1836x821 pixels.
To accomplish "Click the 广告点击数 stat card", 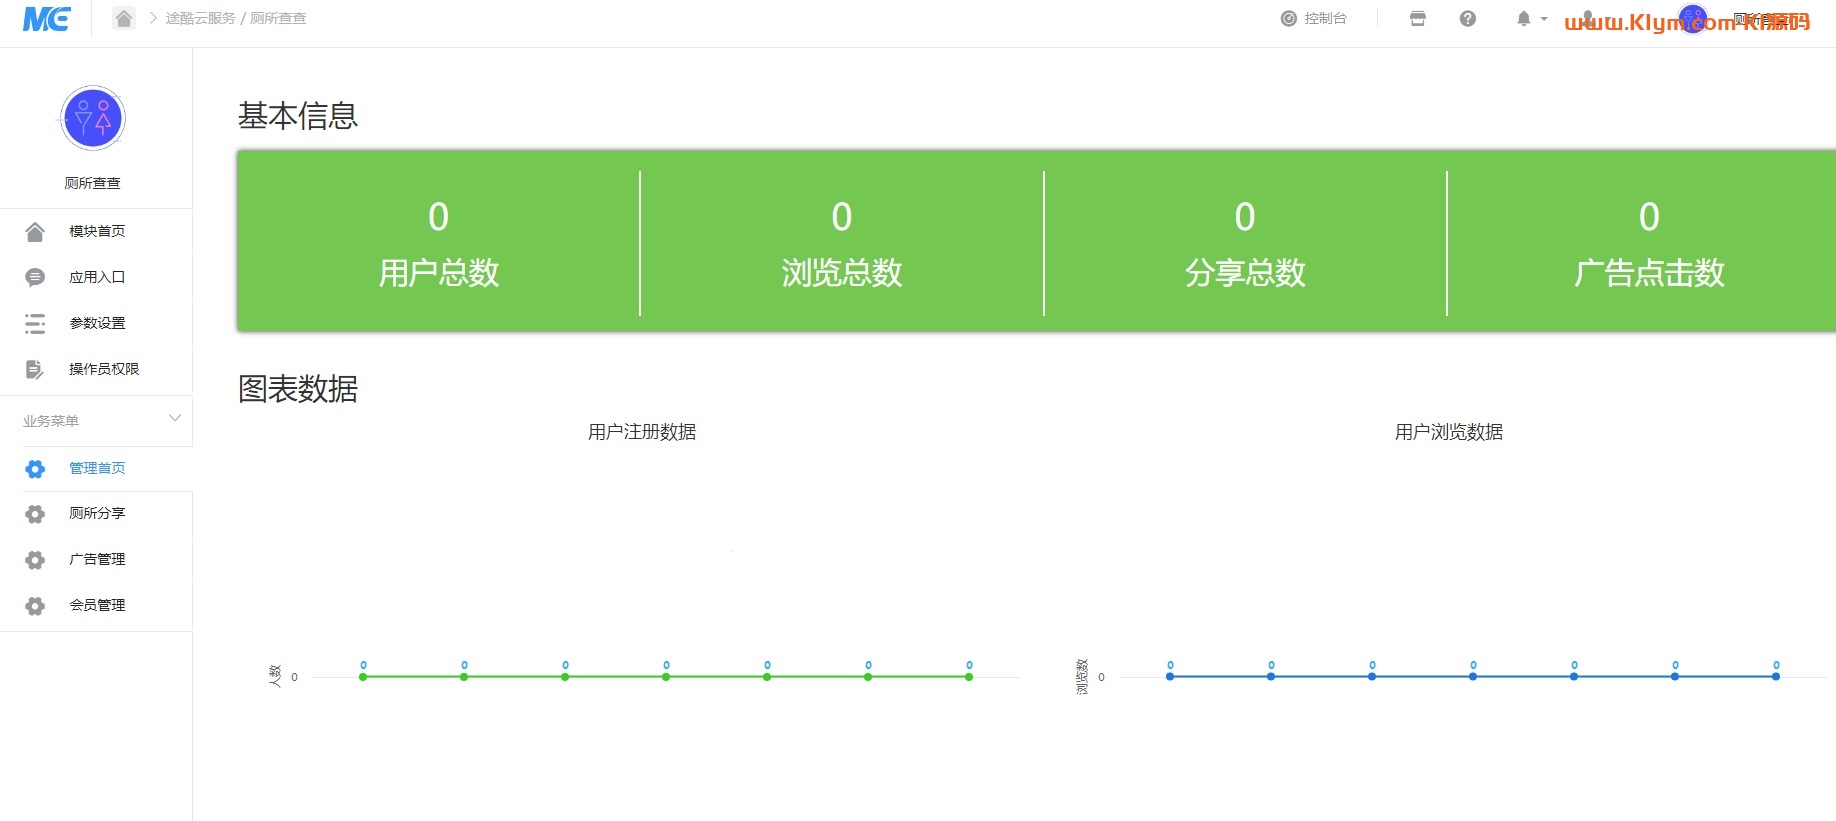I will [x=1648, y=243].
